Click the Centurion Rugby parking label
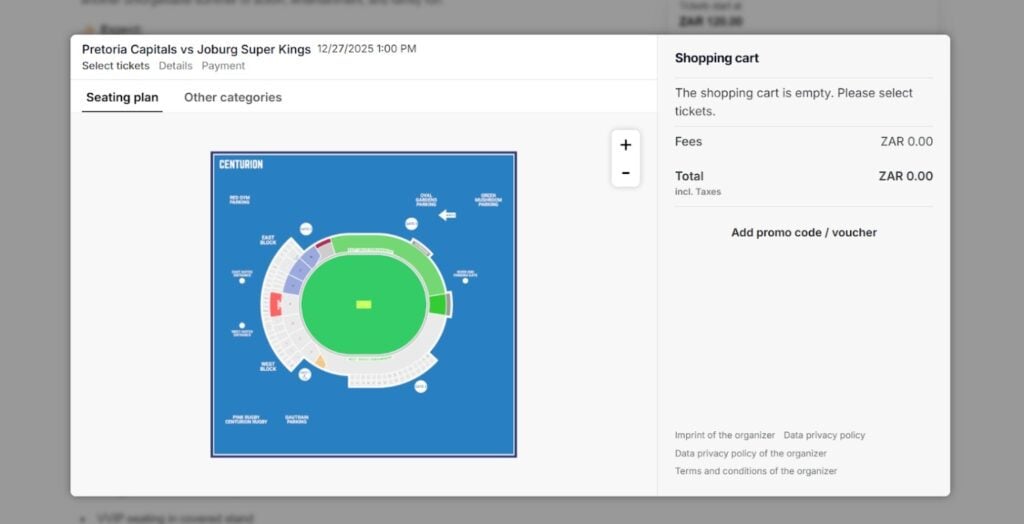Viewport: 1024px width, 524px height. pyautogui.click(x=246, y=419)
